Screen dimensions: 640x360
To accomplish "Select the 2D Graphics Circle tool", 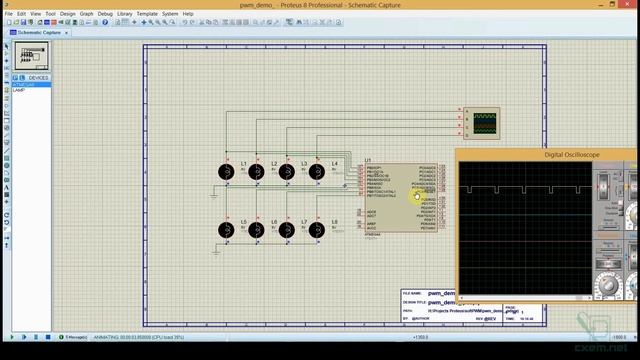I will click(x=6, y=166).
